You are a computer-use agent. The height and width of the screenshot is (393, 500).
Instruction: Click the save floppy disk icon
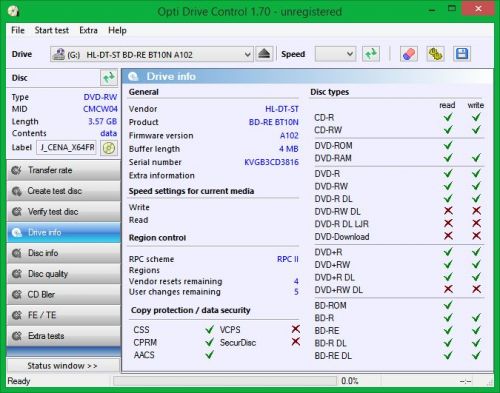[462, 54]
